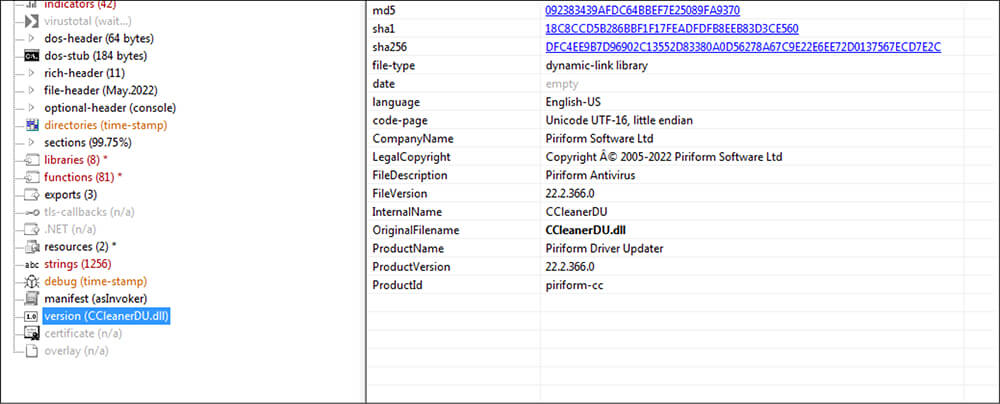Open resources (2) via its icon
Image resolution: width=1000 pixels, height=404 pixels.
(x=31, y=246)
